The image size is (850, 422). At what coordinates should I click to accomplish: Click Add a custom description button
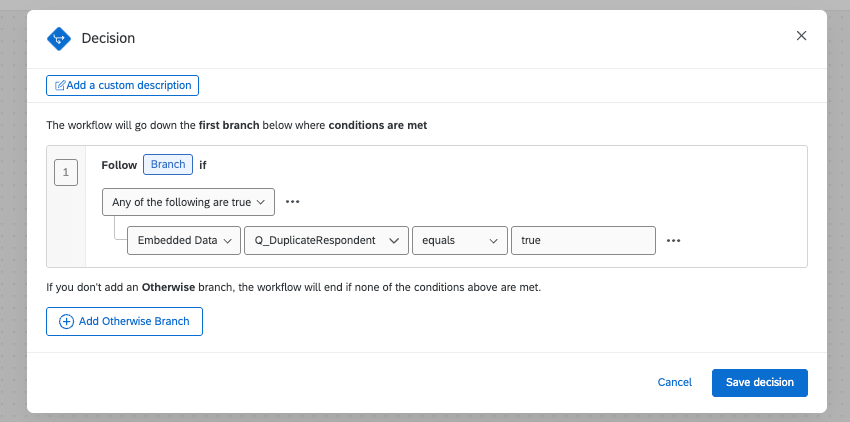pyautogui.click(x=123, y=86)
